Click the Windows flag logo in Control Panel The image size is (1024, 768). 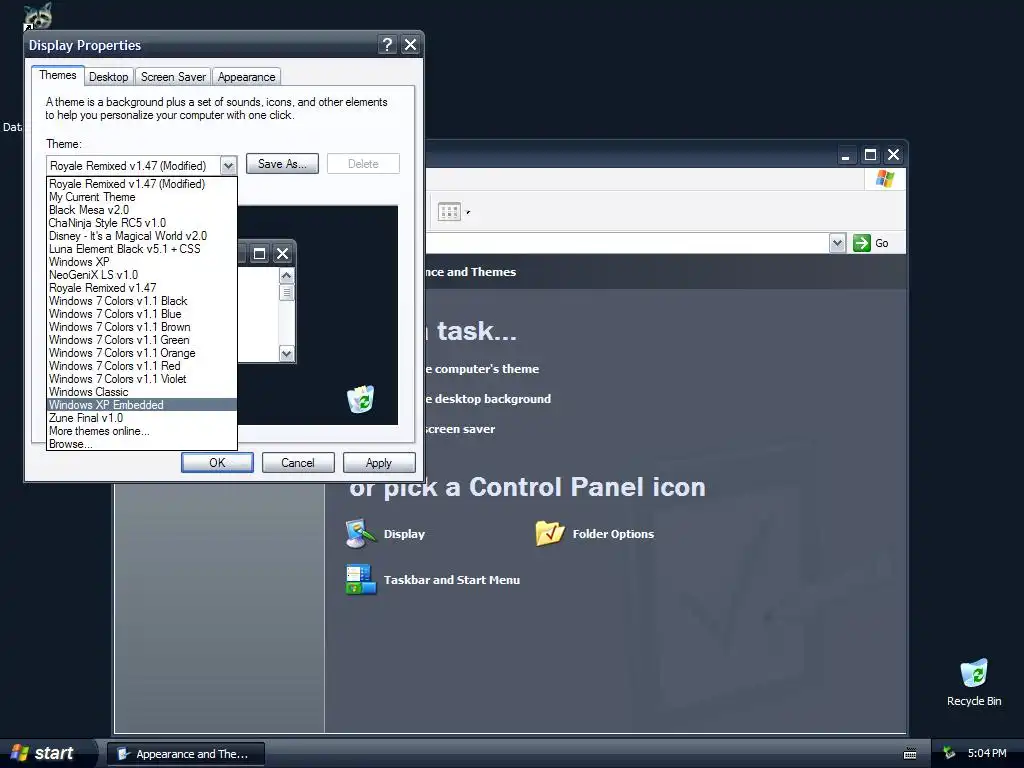tap(885, 178)
